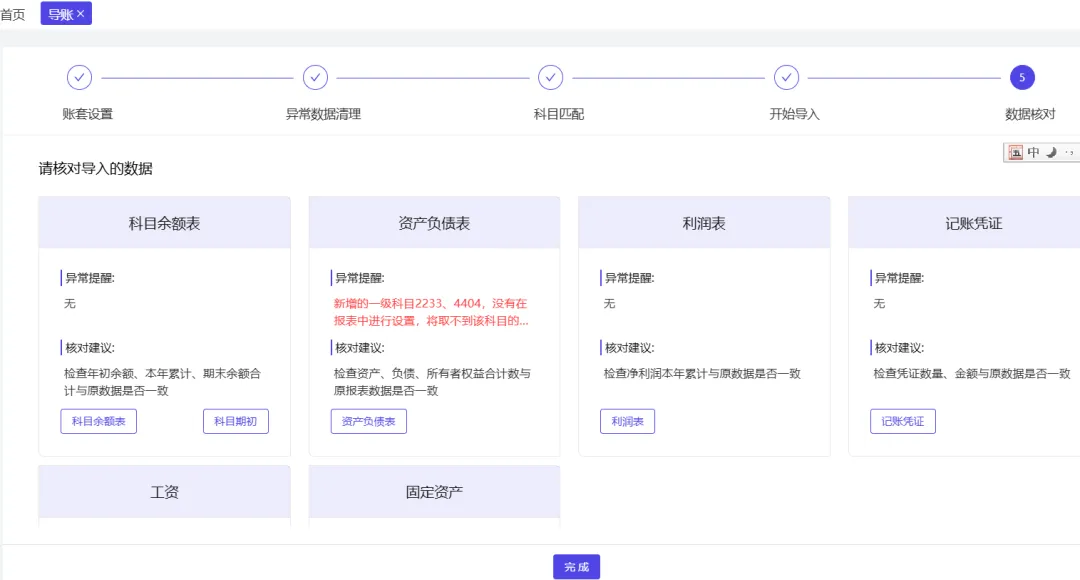1080x580 pixels.
Task: Click the 科目余额表 card header
Action: 165,222
